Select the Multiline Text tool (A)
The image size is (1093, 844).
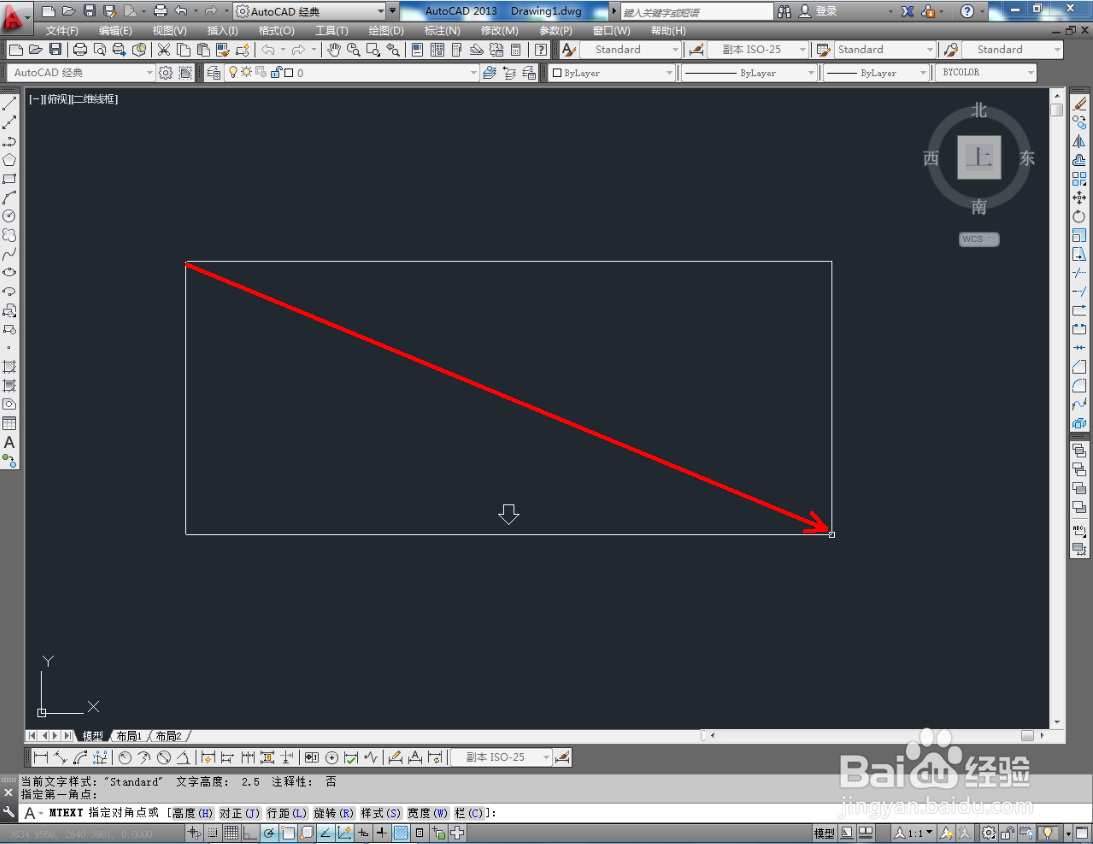9,442
